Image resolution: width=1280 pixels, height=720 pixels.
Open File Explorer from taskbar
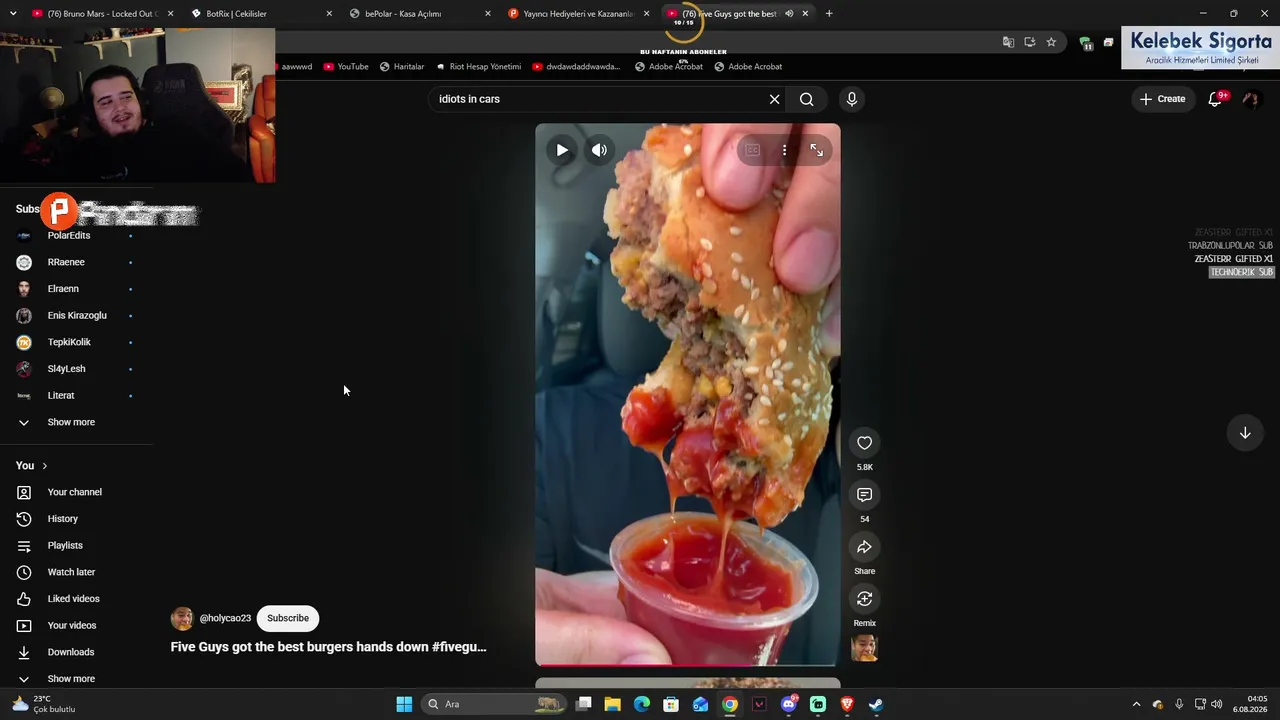click(x=613, y=704)
